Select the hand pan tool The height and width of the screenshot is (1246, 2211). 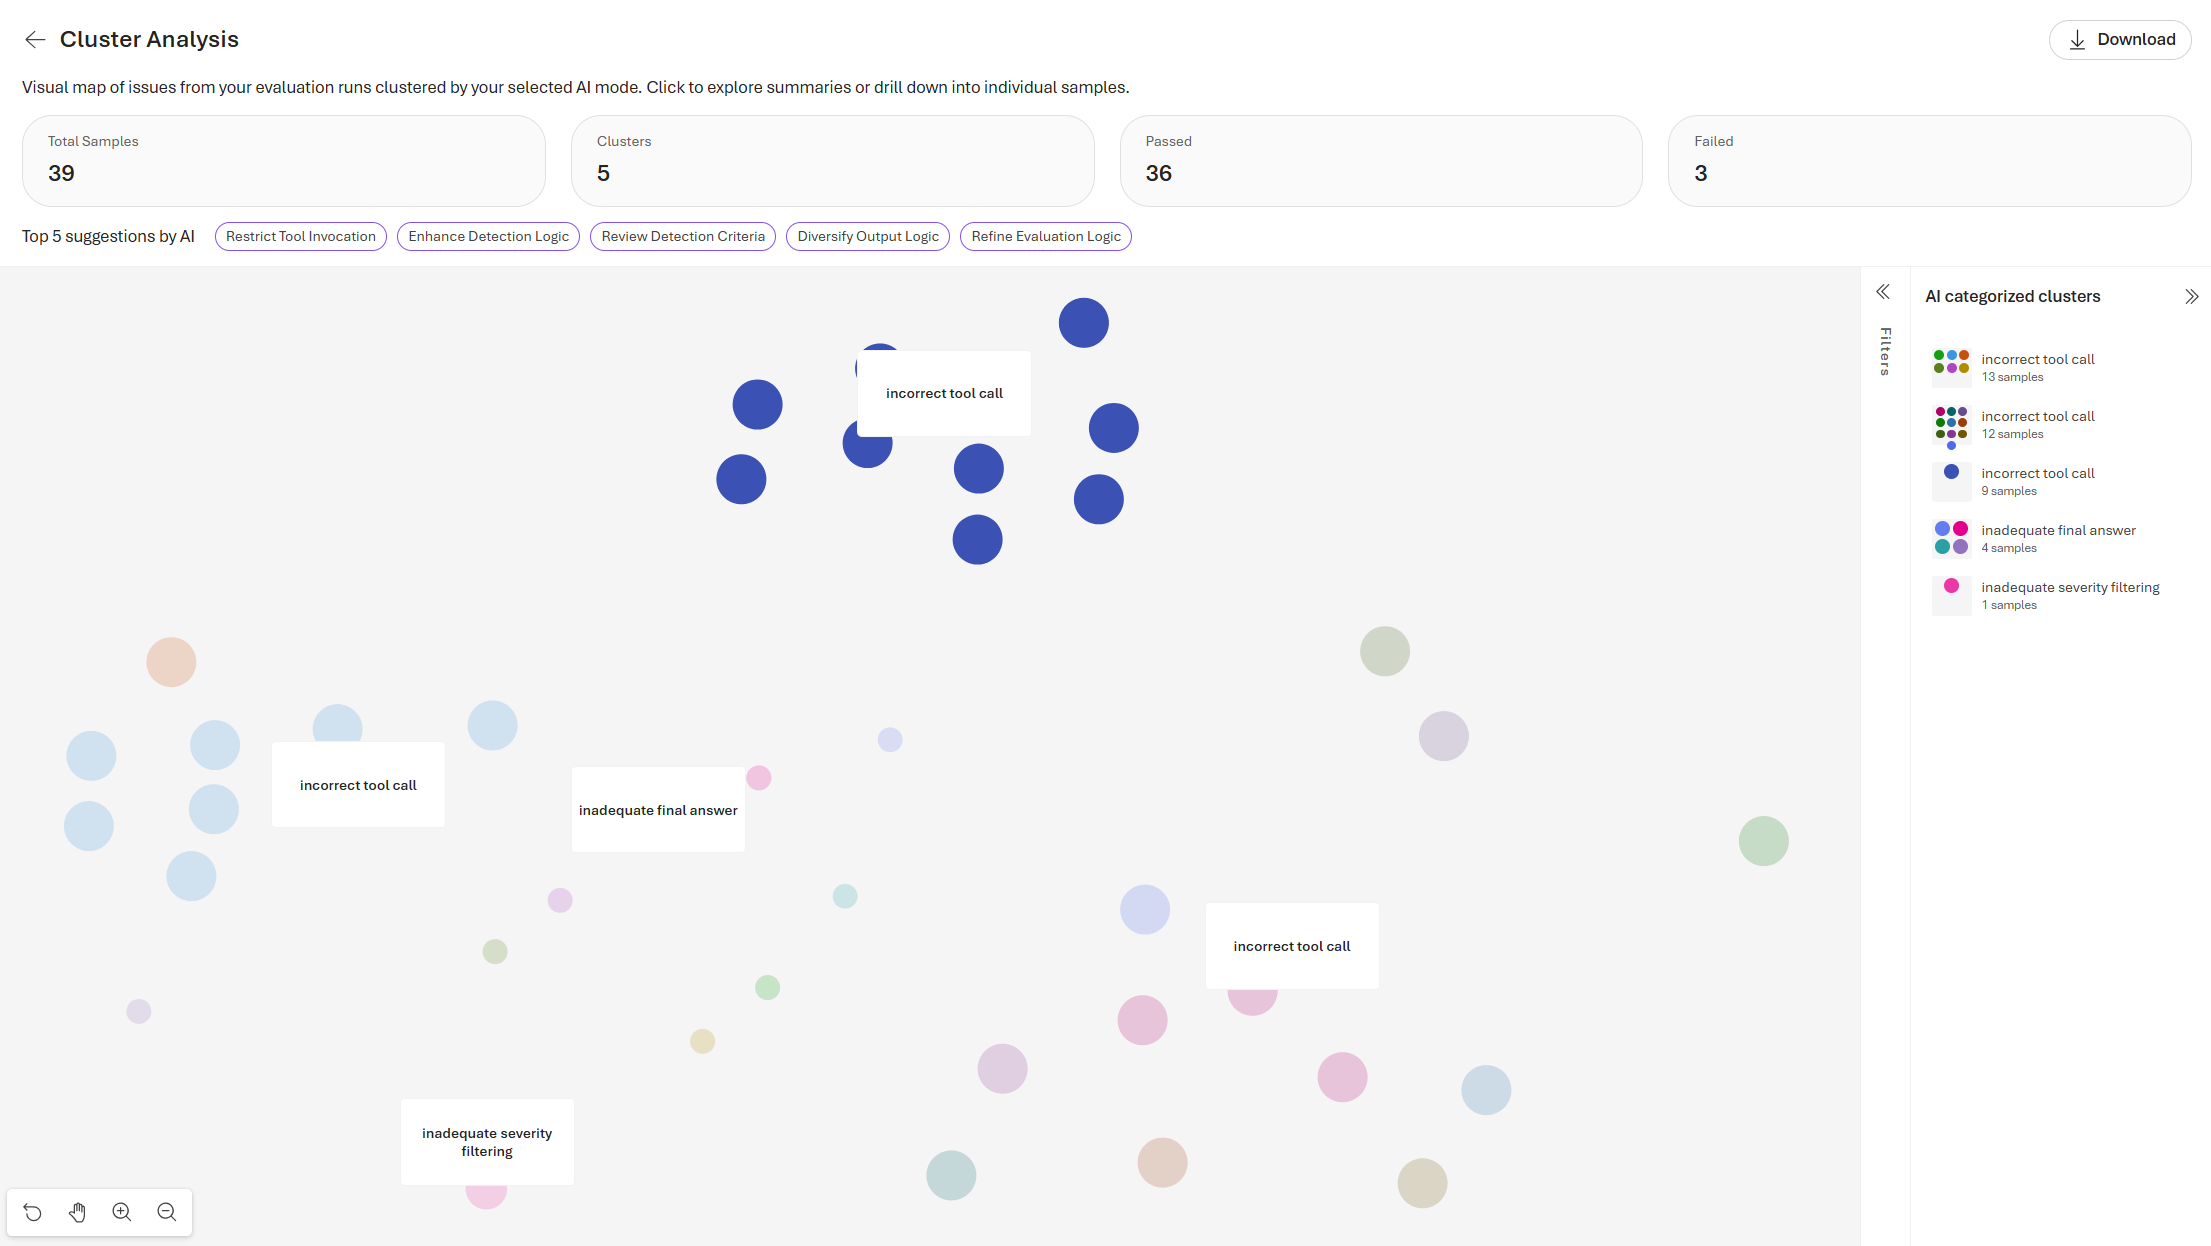pos(77,1211)
